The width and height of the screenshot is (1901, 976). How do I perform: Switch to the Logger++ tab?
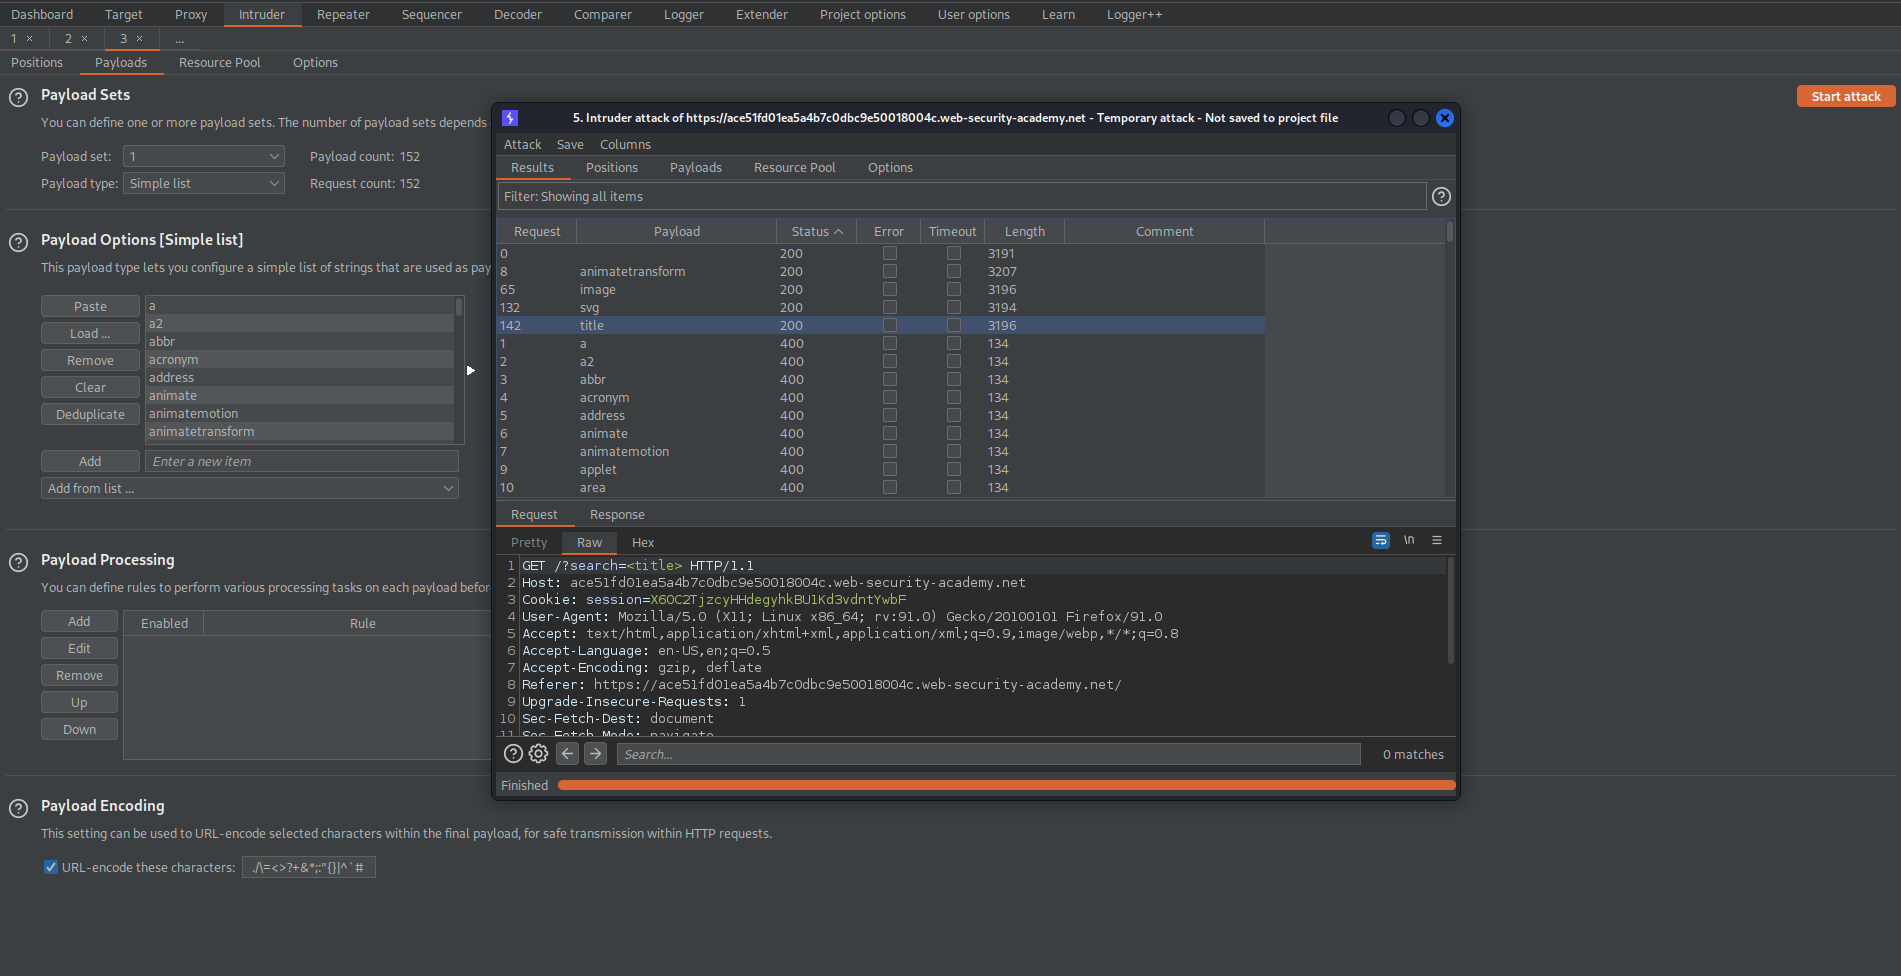point(1134,15)
